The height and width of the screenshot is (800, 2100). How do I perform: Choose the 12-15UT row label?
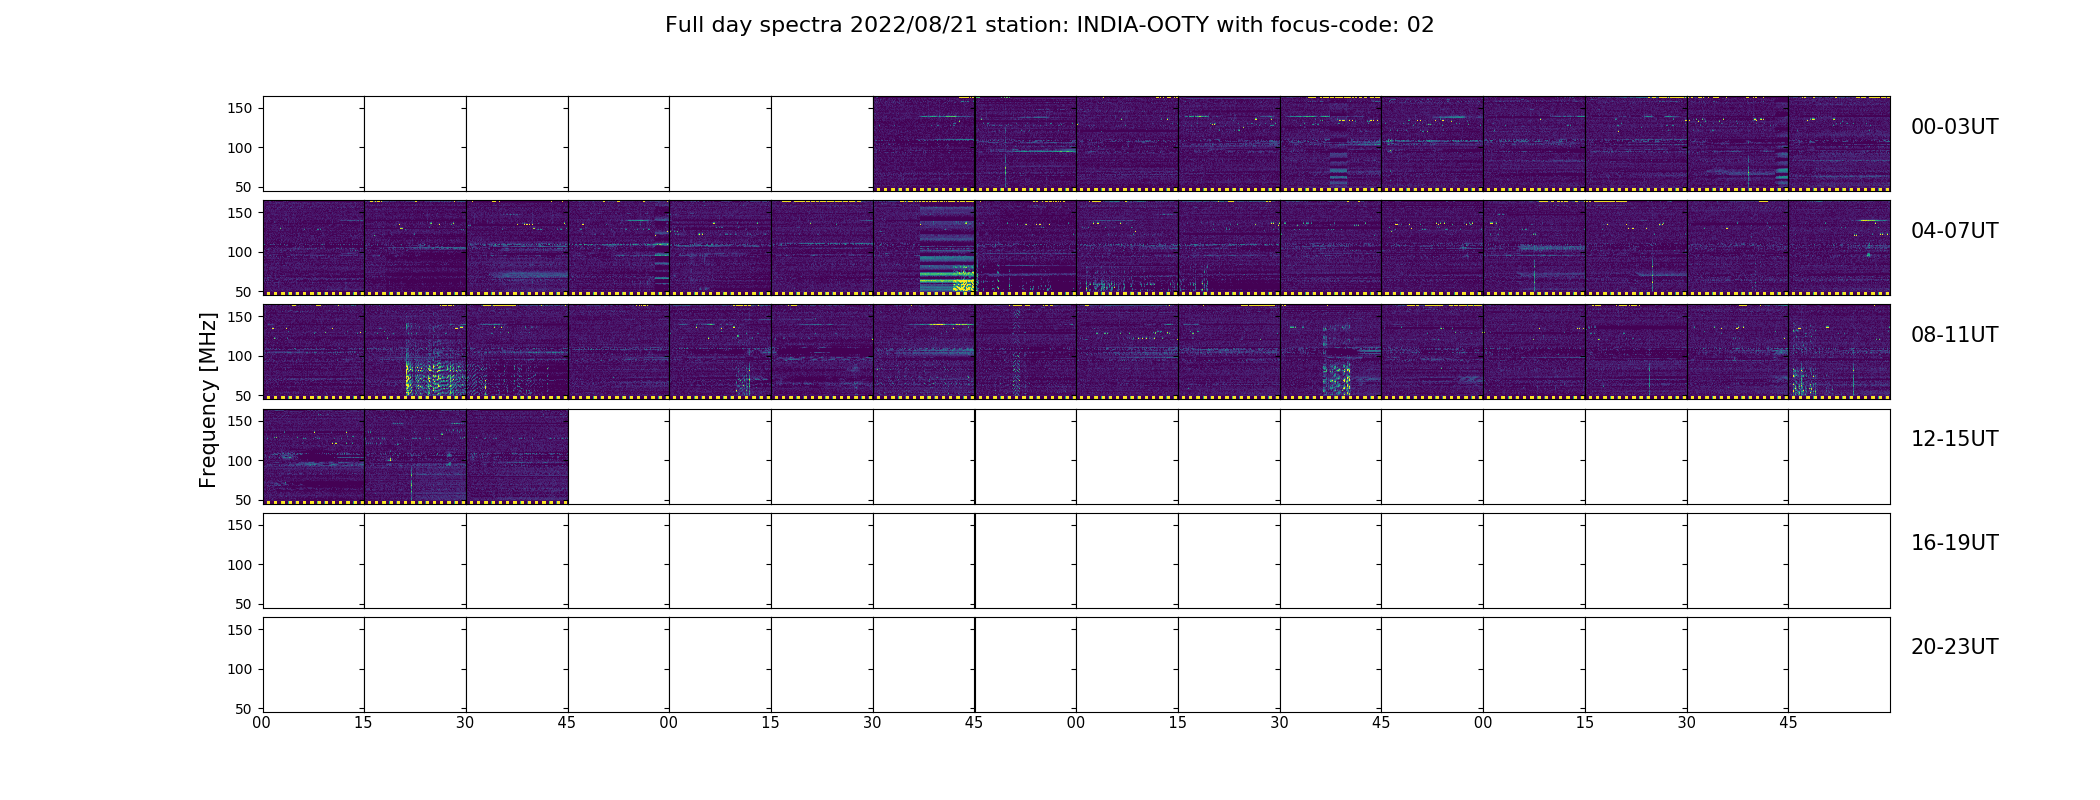tap(1954, 439)
